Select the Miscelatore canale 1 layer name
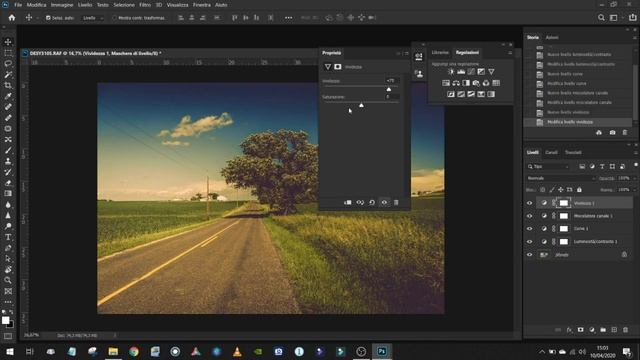The height and width of the screenshot is (360, 640). click(x=593, y=216)
